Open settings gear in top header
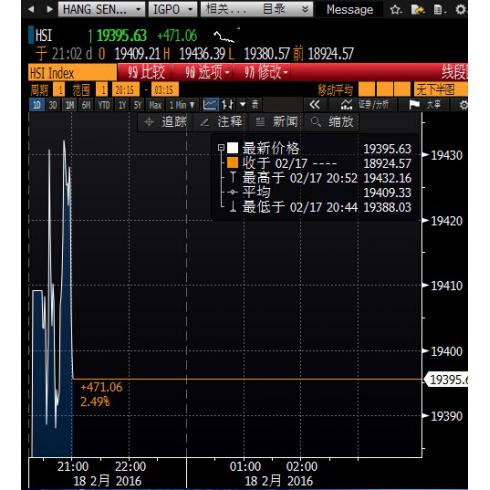490x490 pixels. (461, 10)
